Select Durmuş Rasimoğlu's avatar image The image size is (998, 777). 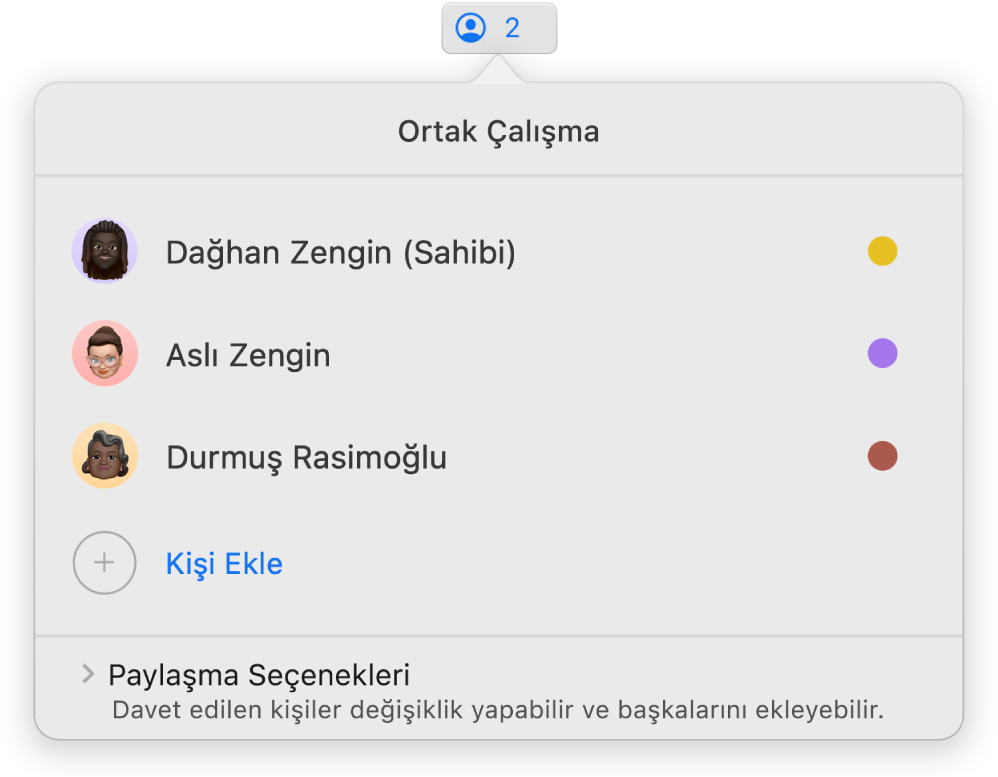104,456
